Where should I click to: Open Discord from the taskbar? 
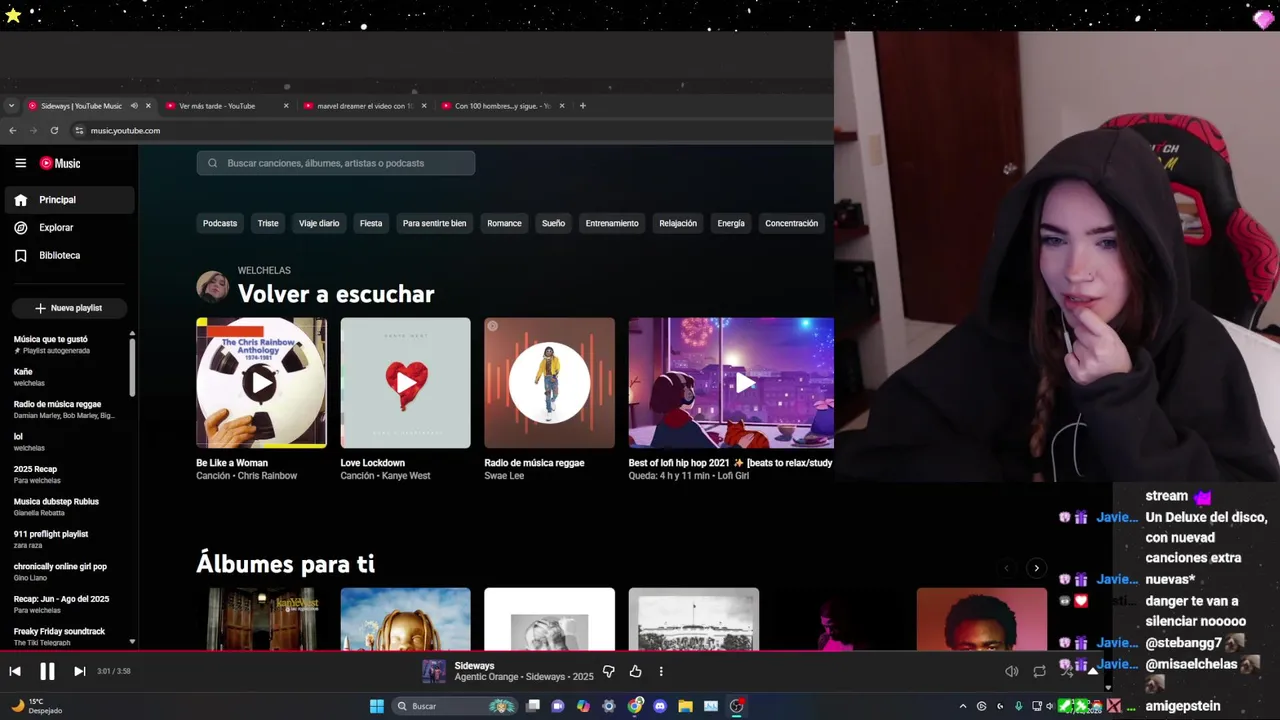point(660,706)
